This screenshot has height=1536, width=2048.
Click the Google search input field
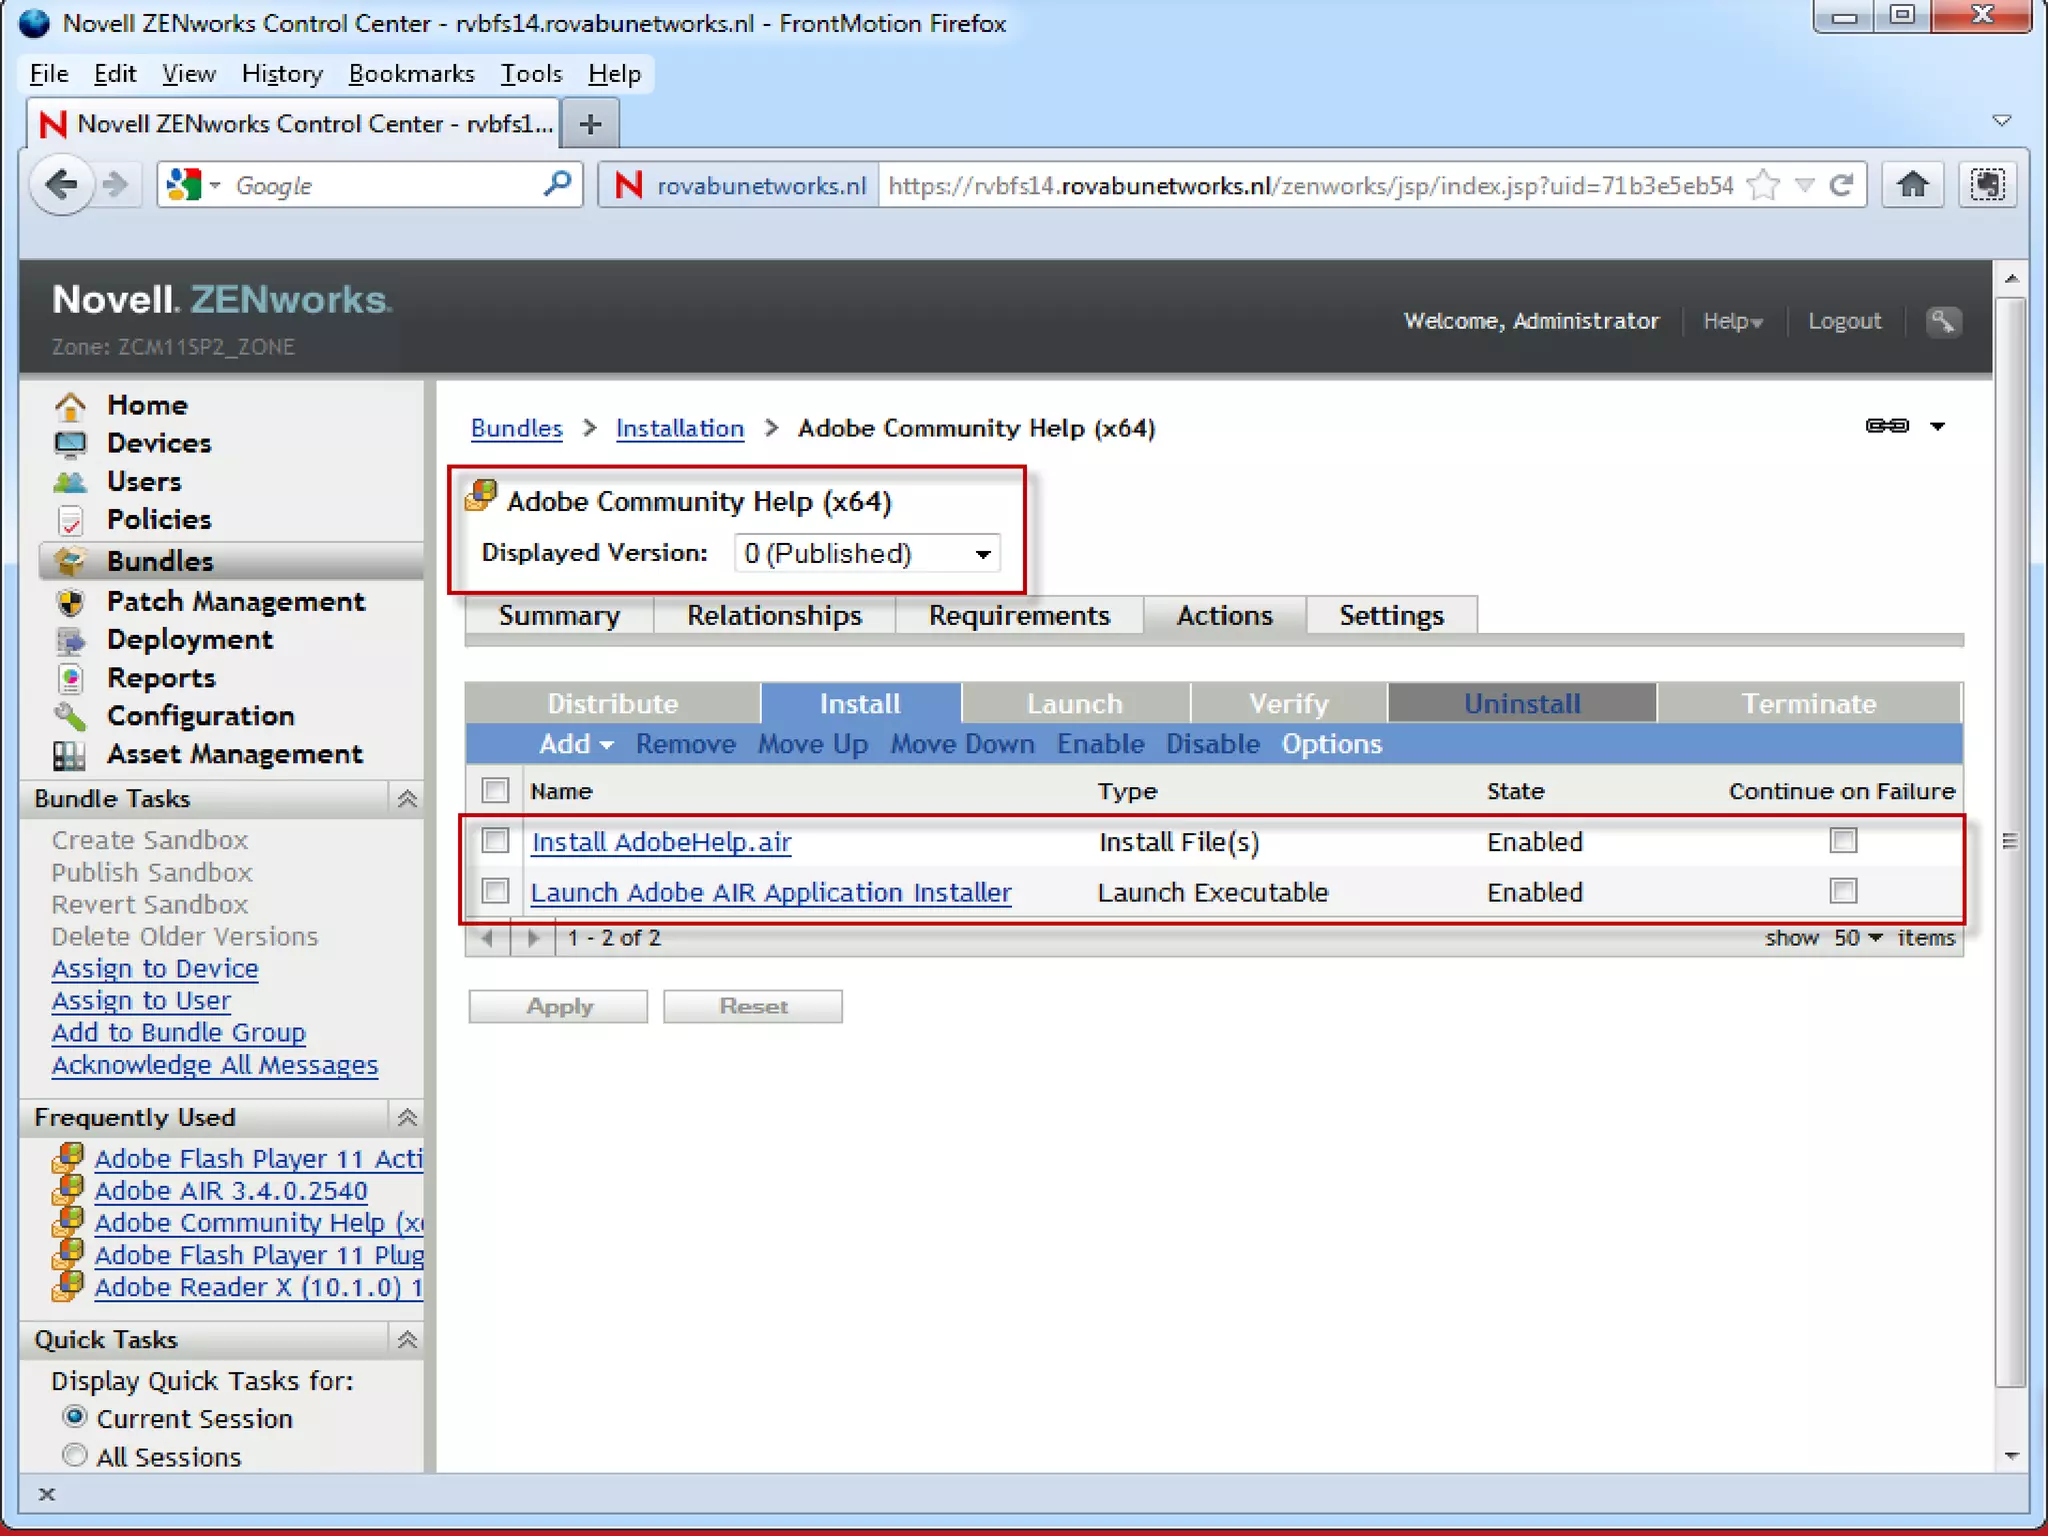380,186
